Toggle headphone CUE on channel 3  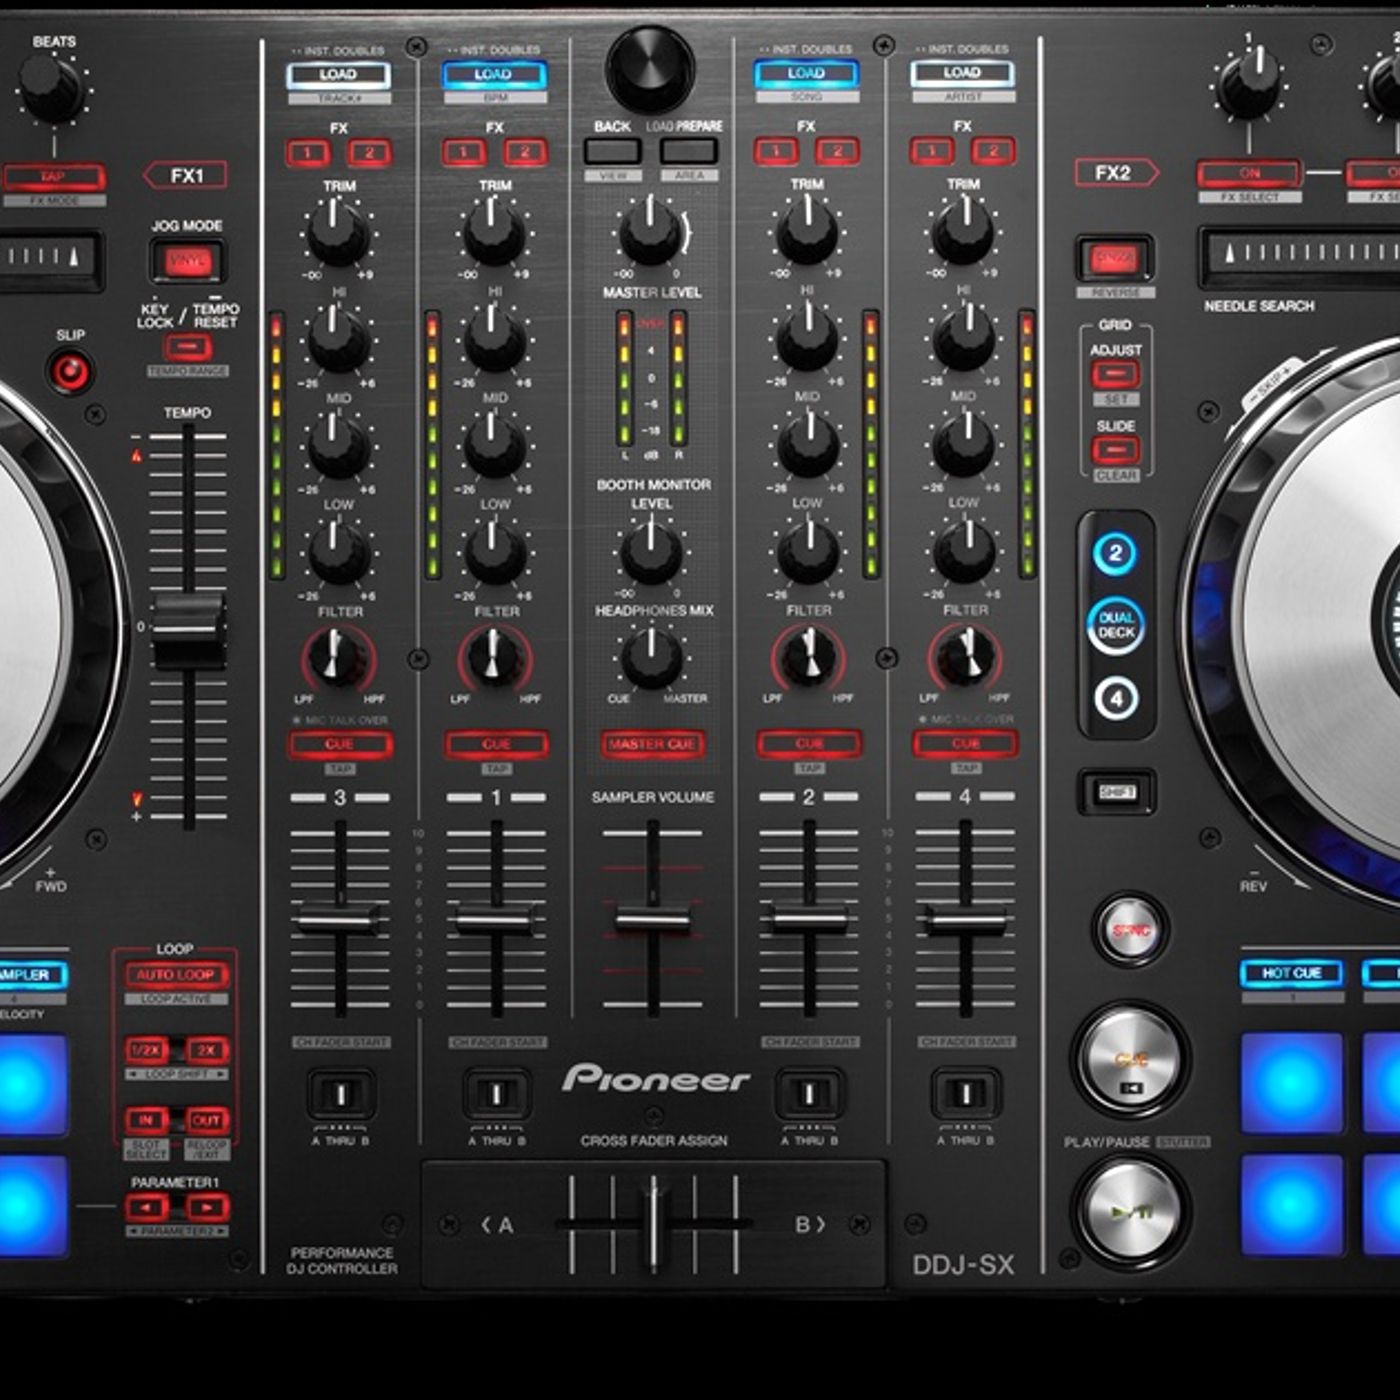coord(340,745)
